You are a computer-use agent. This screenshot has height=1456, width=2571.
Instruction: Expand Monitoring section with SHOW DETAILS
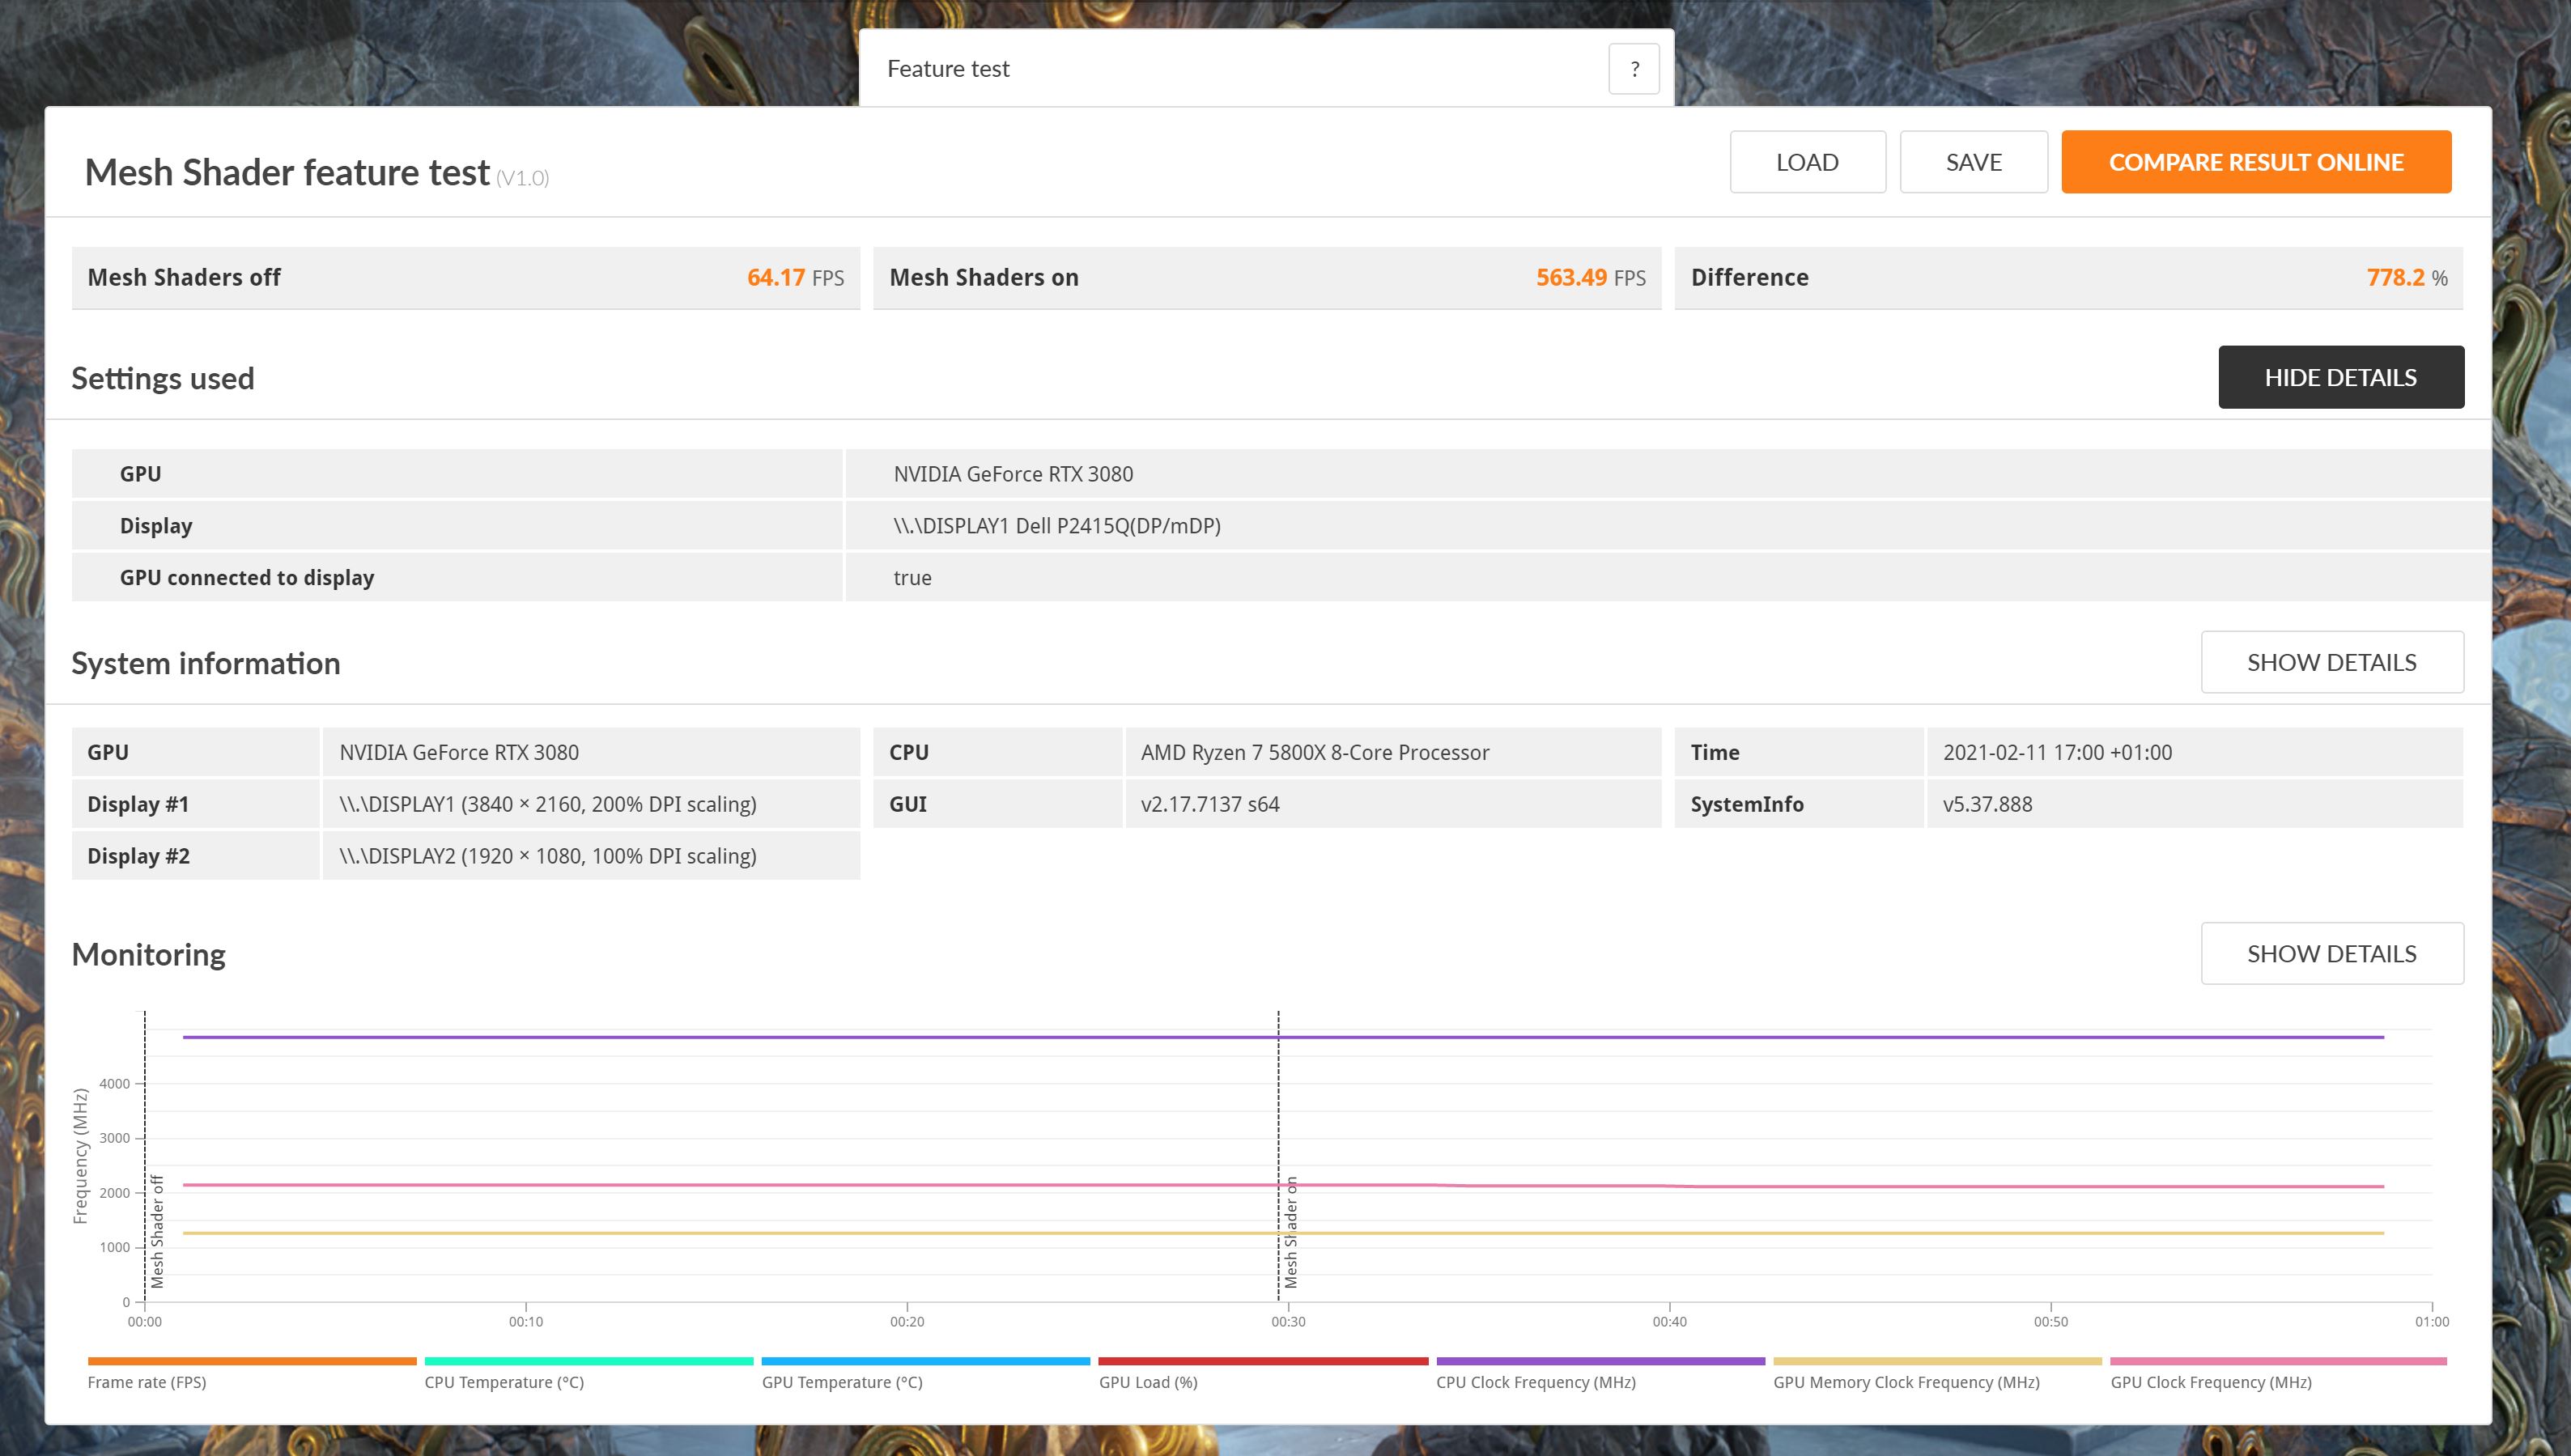(2331, 953)
